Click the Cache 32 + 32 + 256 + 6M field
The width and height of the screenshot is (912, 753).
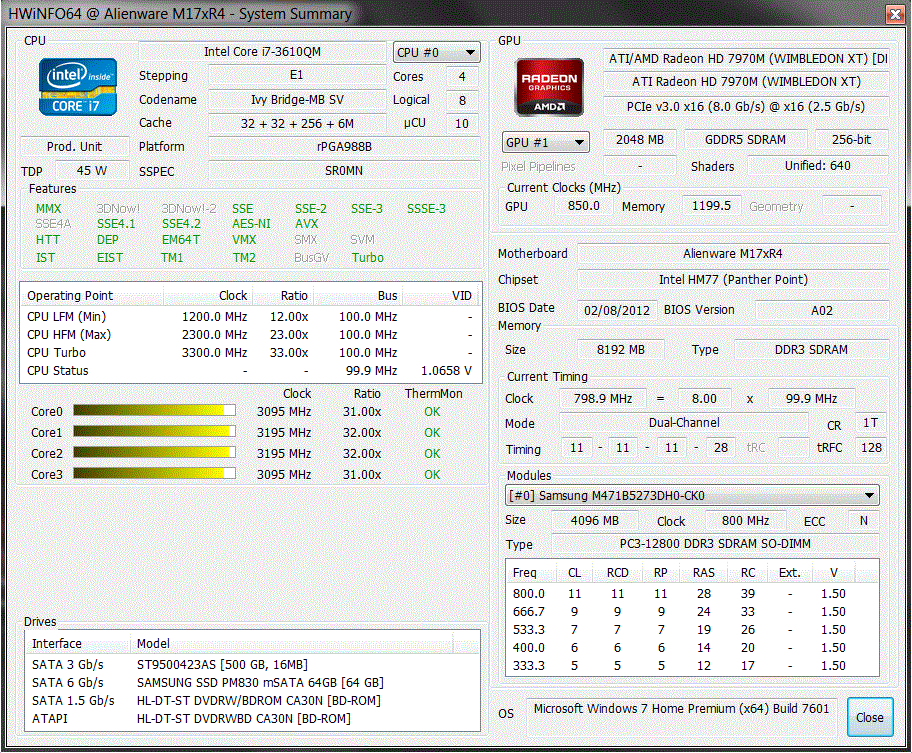pos(297,123)
